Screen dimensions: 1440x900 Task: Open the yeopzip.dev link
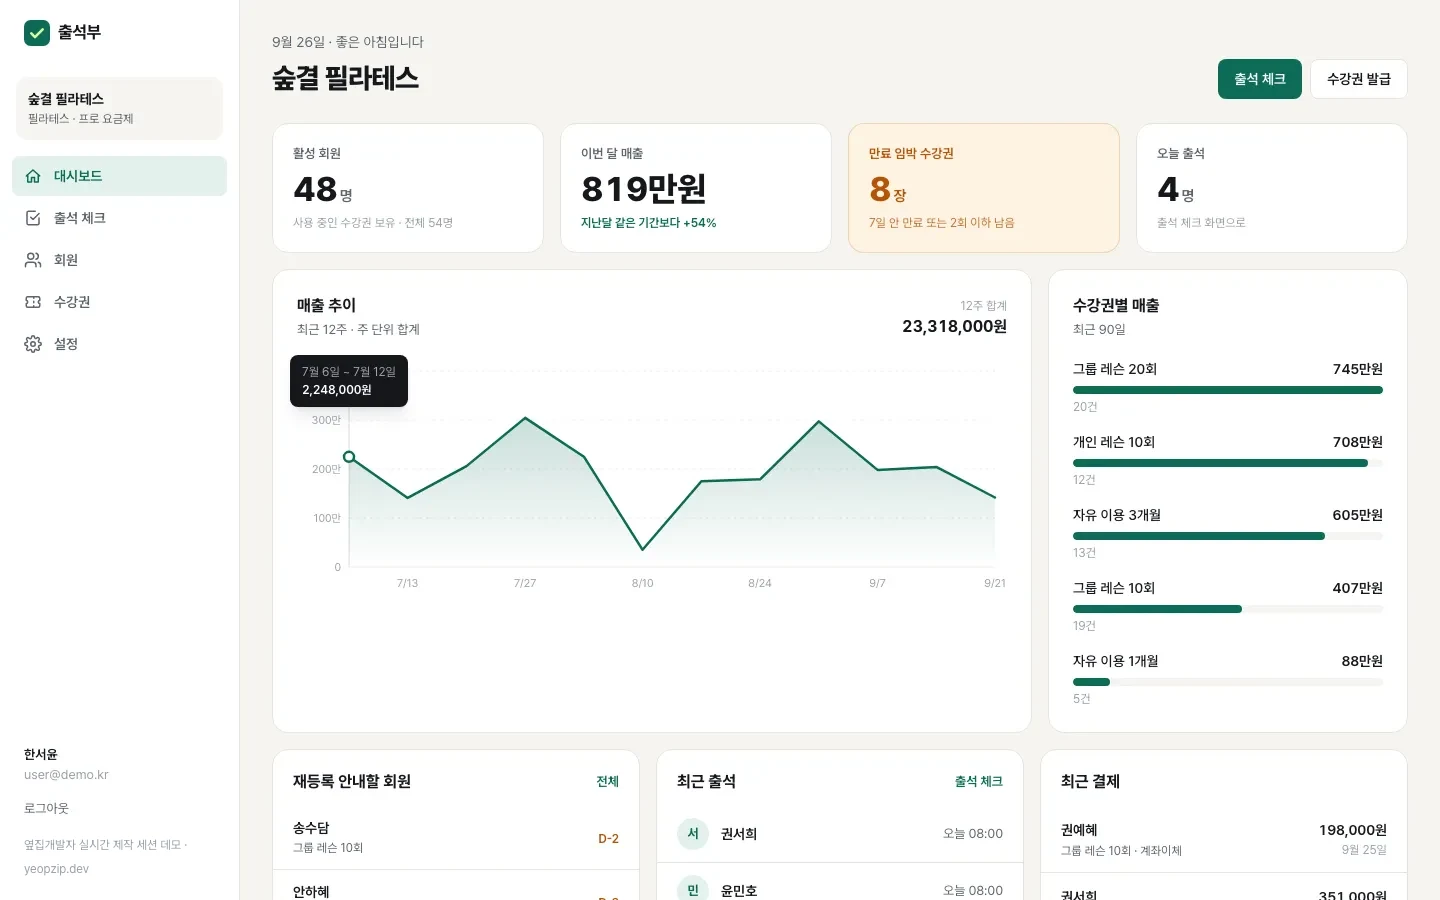pos(56,869)
